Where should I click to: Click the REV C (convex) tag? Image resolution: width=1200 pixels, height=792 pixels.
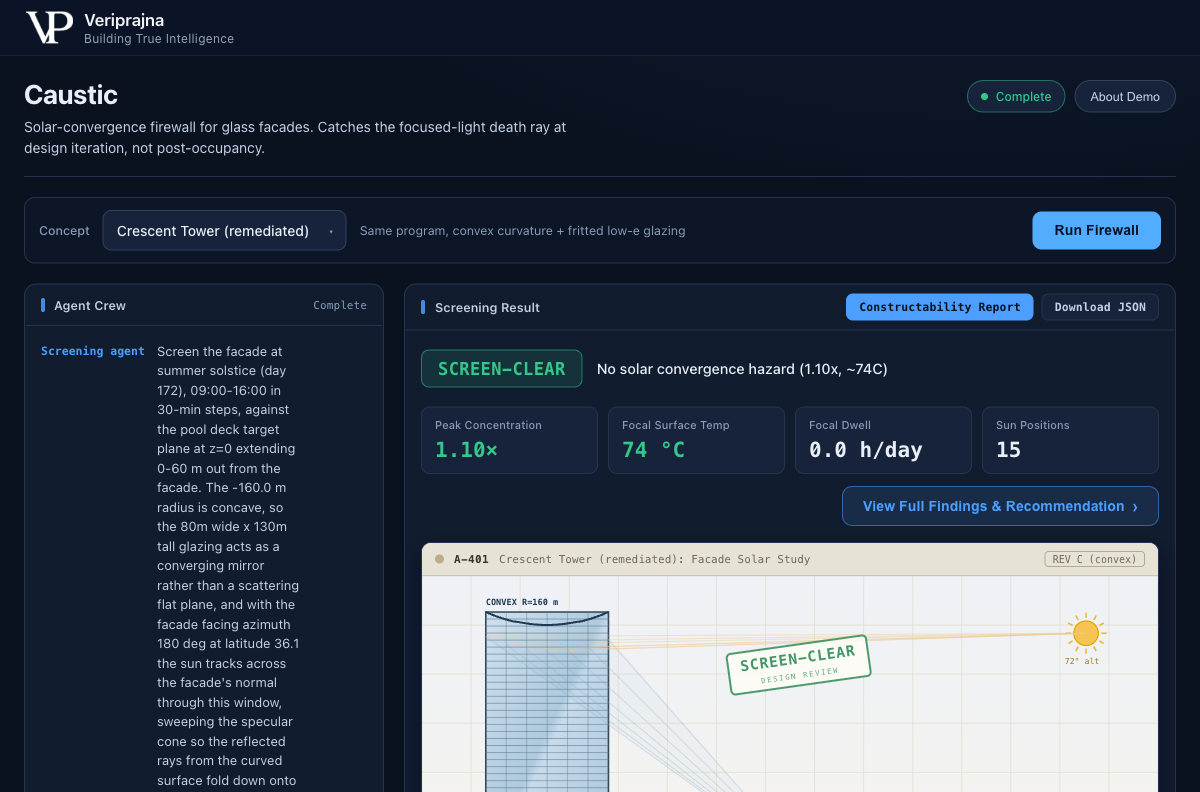coord(1095,559)
